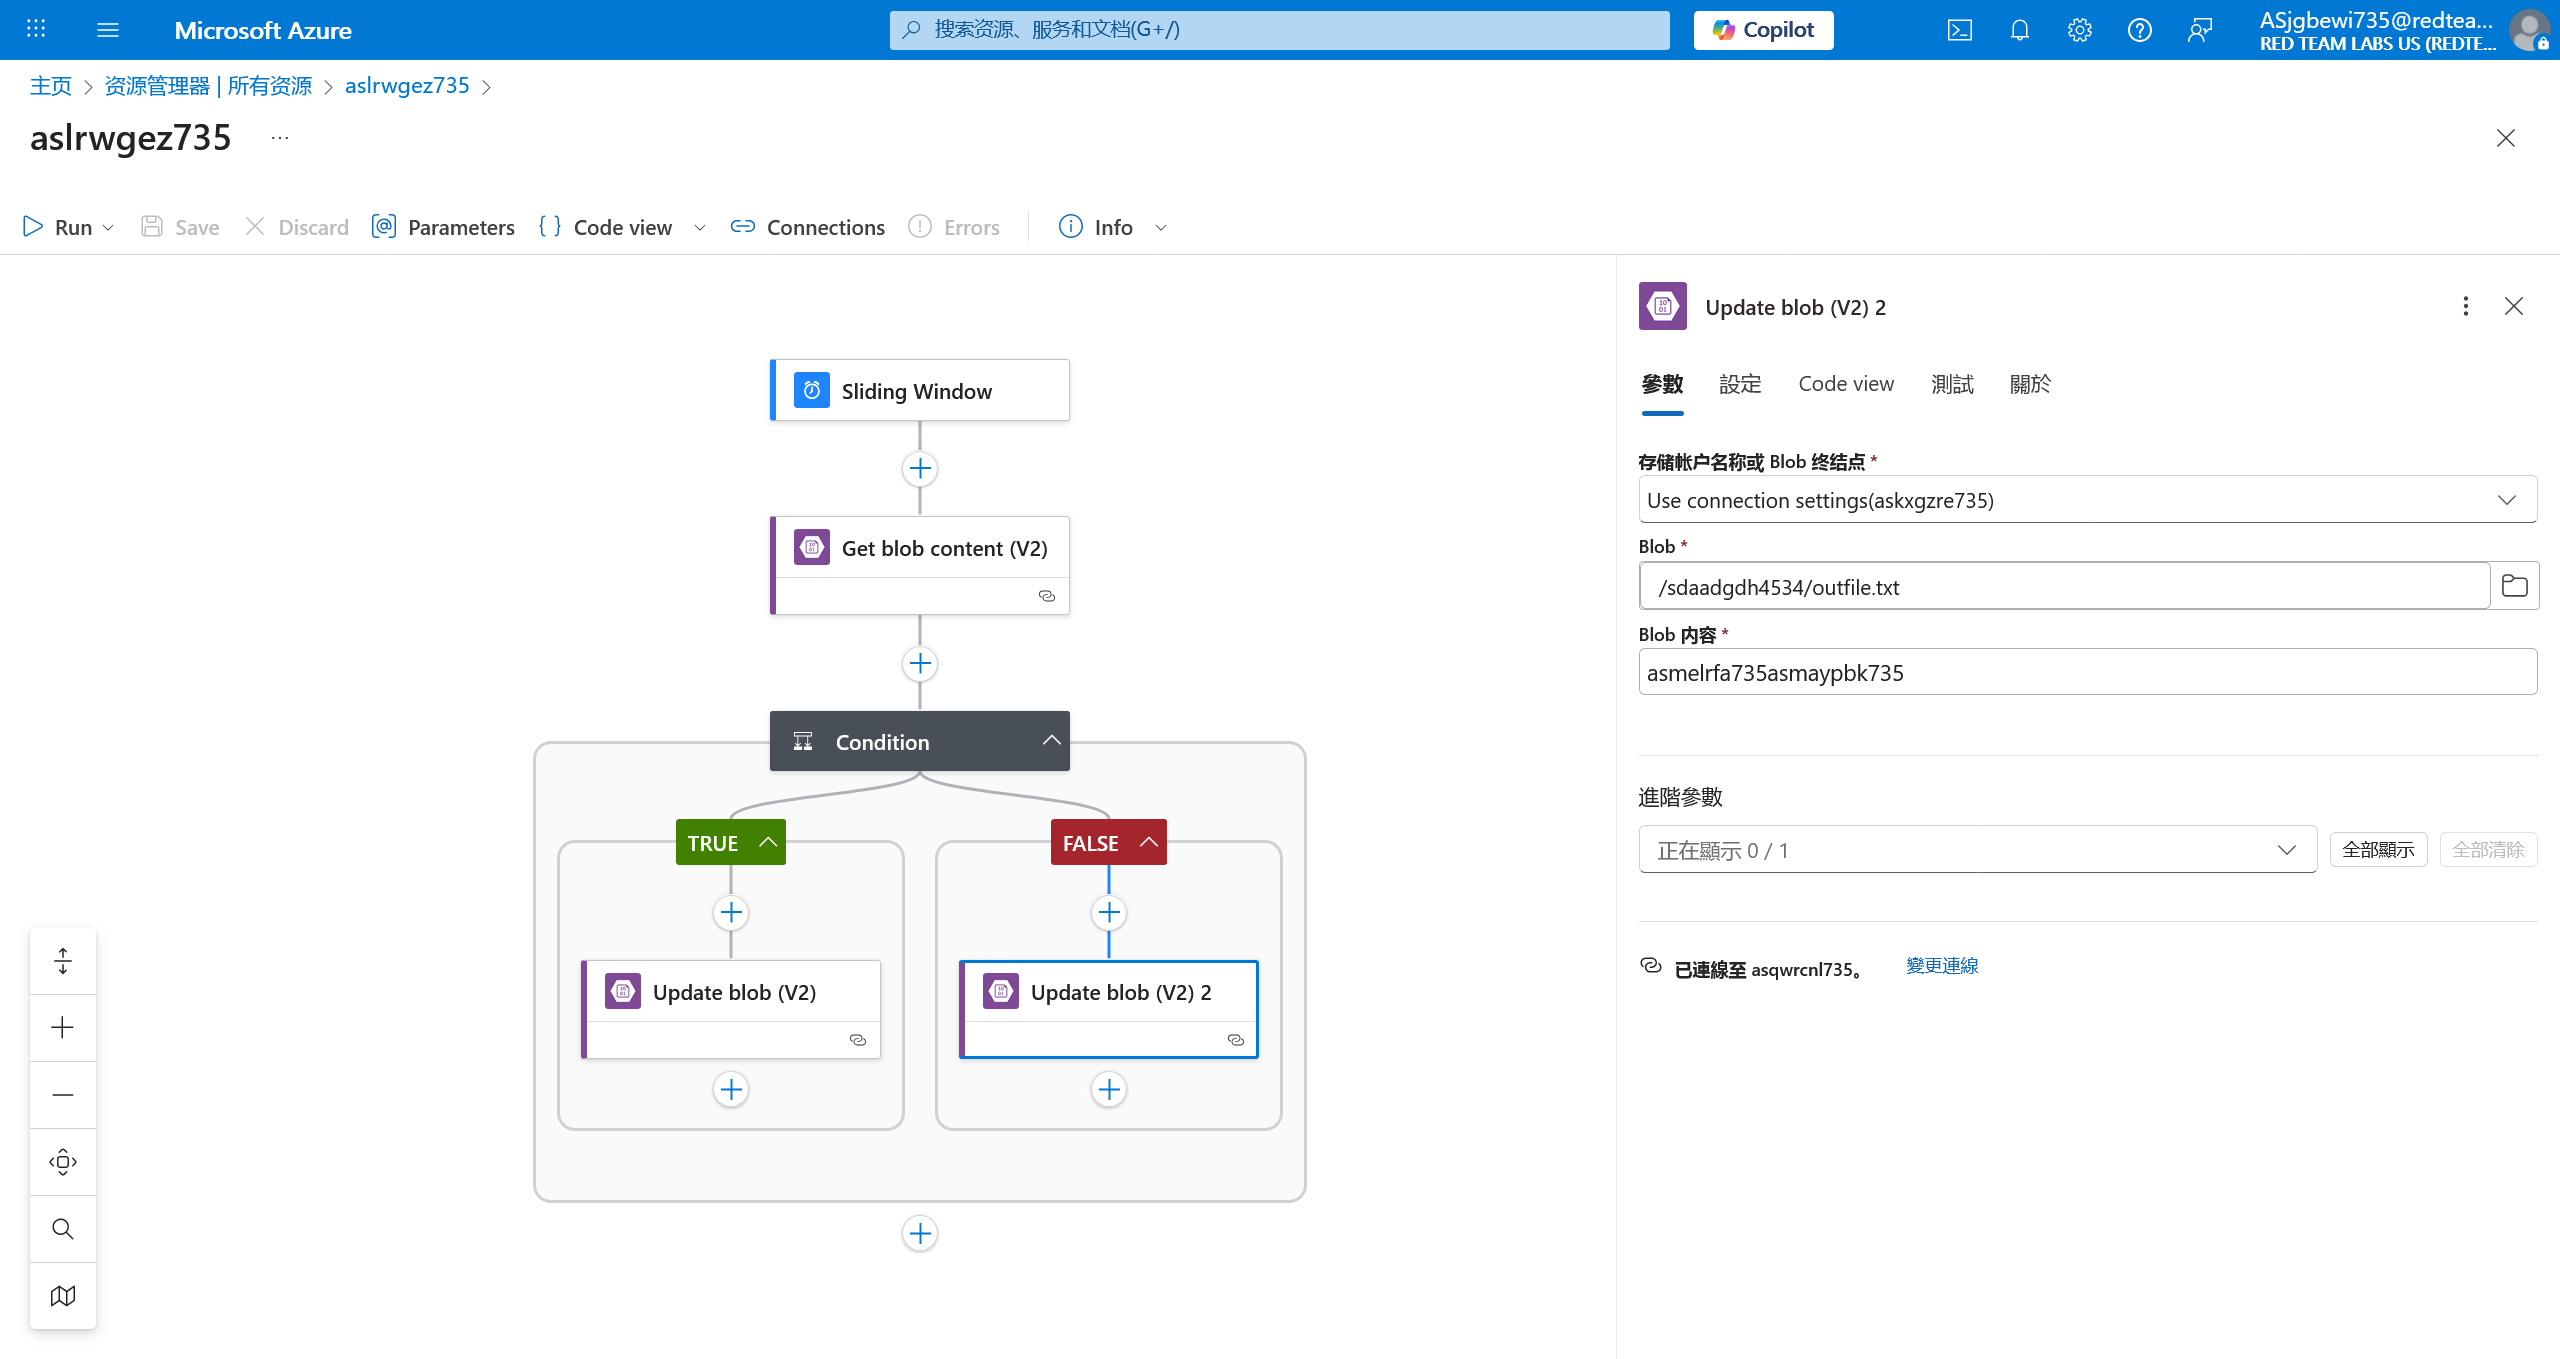2560x1359 pixels.
Task: Open the Update blob panel more-options menu
Action: point(2465,306)
